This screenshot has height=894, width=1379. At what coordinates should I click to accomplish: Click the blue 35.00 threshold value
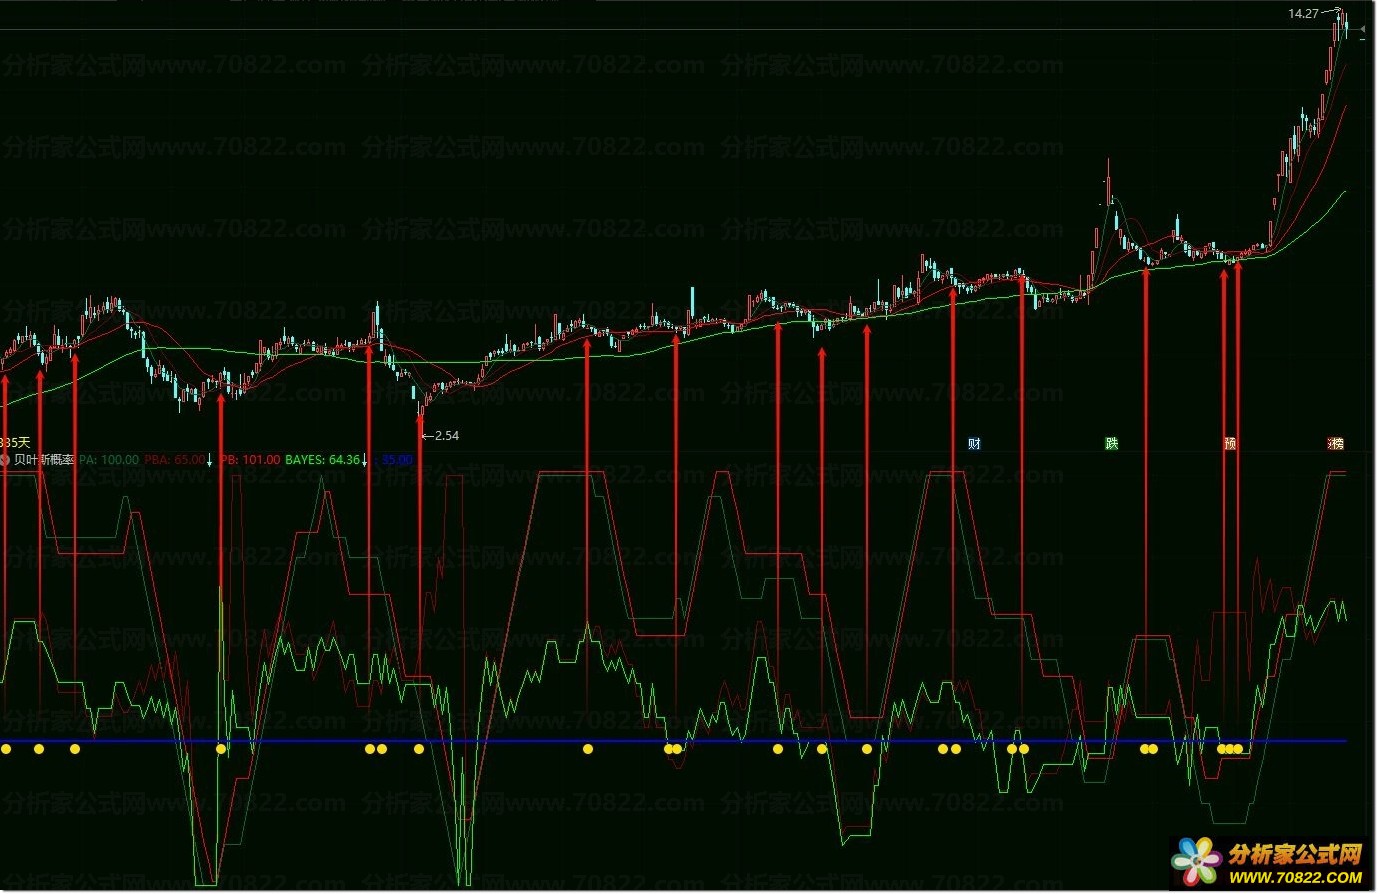[397, 460]
